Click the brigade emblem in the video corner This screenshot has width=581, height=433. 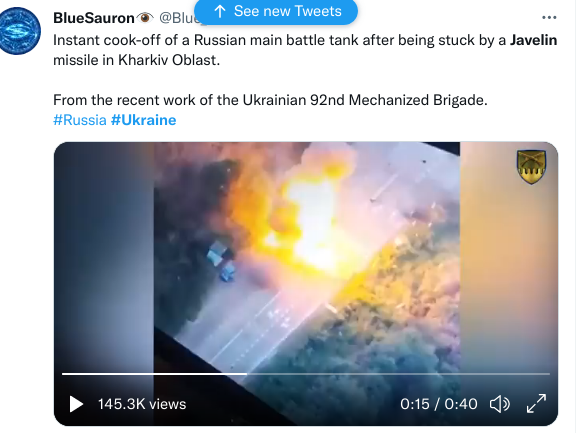click(x=531, y=167)
